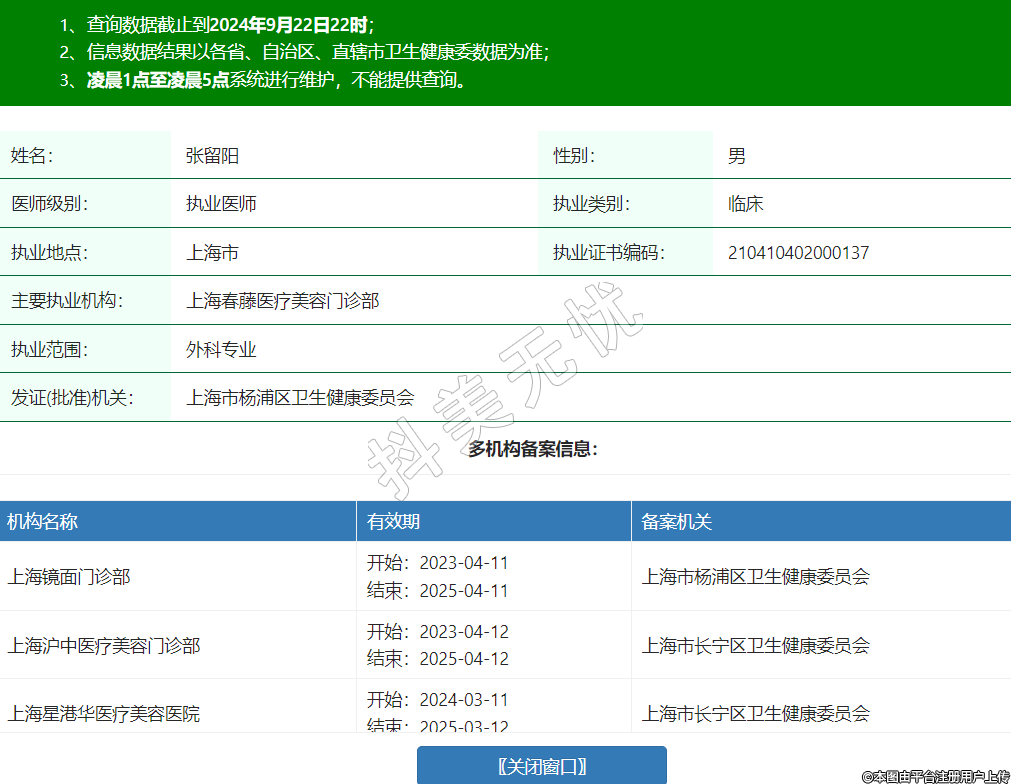Image resolution: width=1011 pixels, height=784 pixels.
Task: Select the 有效期 column header
Action: click(x=393, y=521)
